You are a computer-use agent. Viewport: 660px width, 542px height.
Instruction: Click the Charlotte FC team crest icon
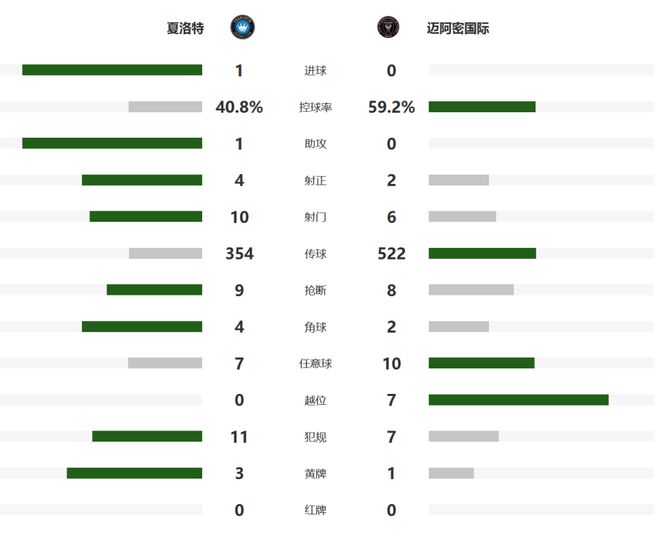pyautogui.click(x=242, y=27)
